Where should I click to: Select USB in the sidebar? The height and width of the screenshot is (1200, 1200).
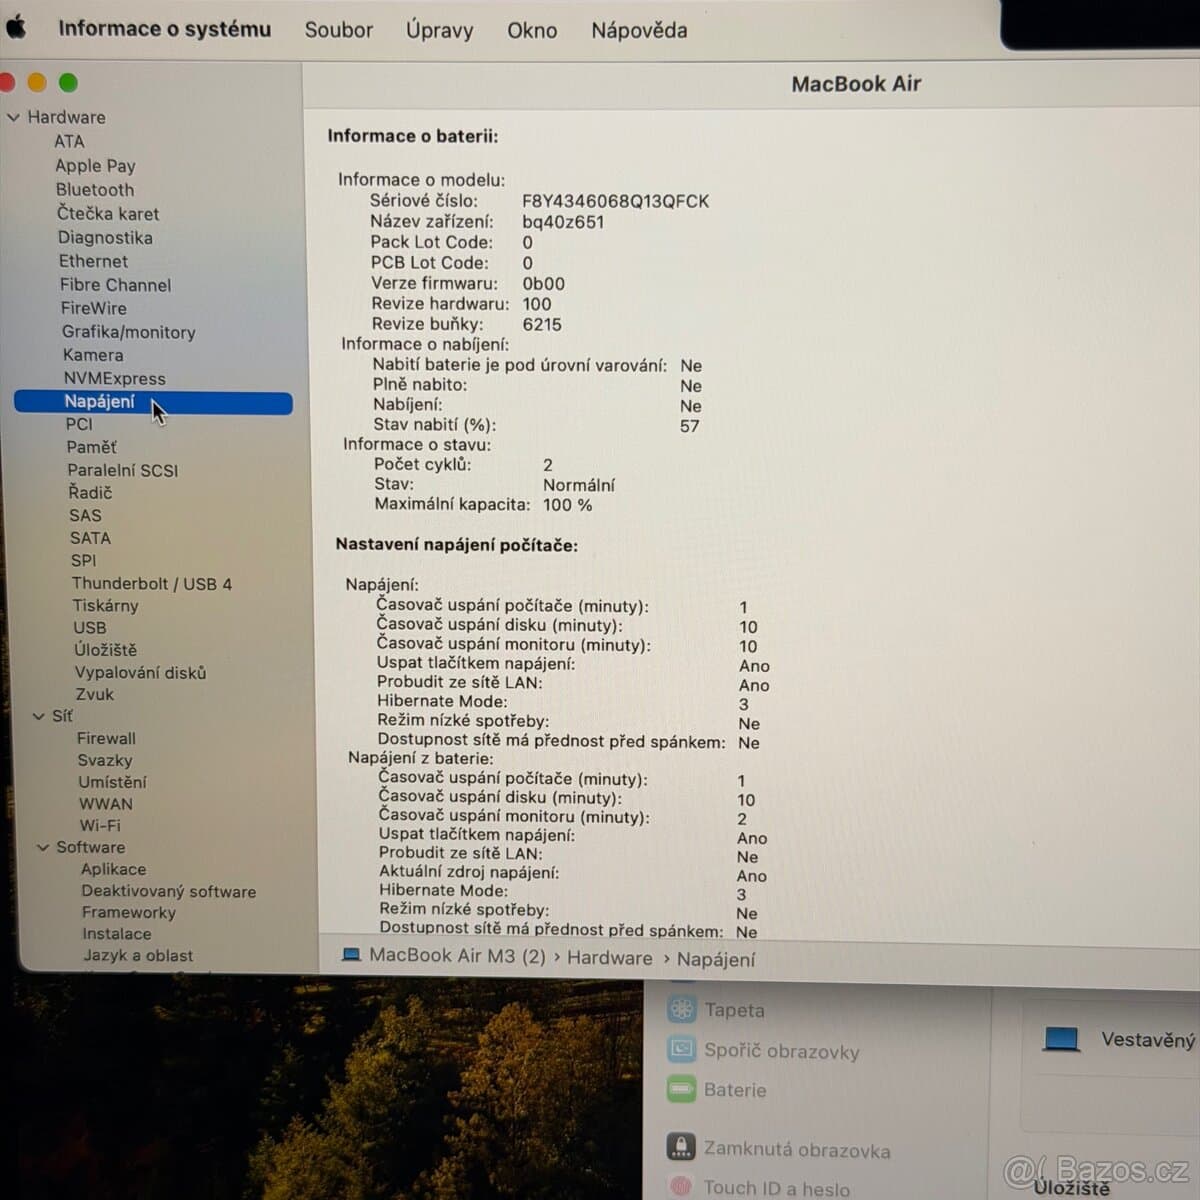click(90, 628)
